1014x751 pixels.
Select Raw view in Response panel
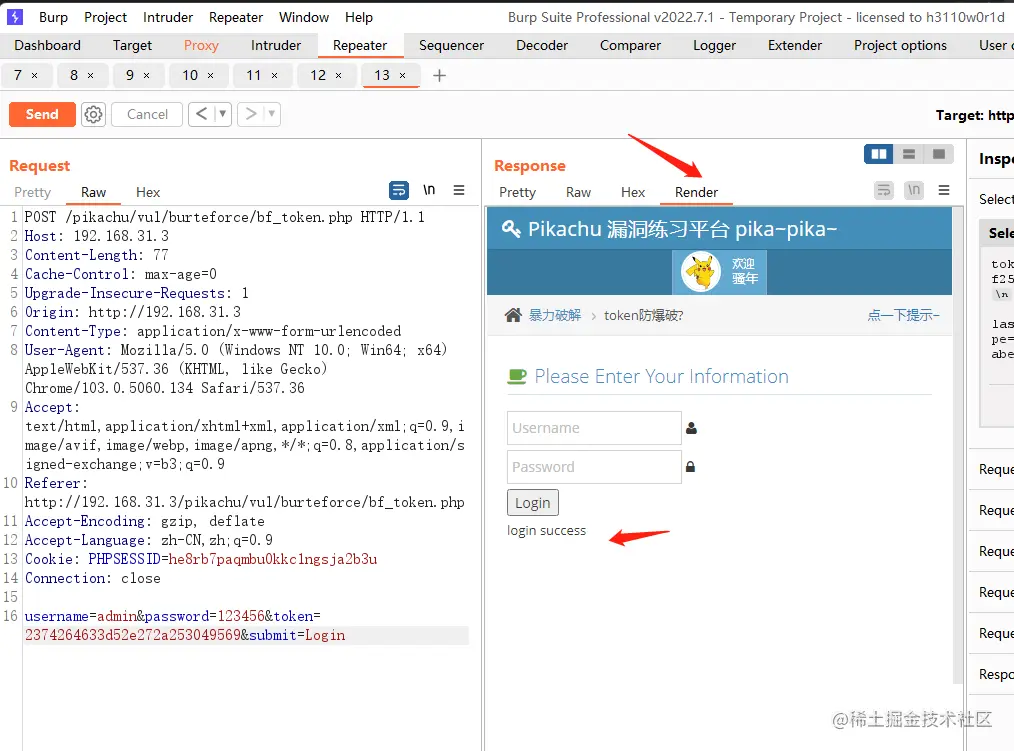tap(578, 192)
